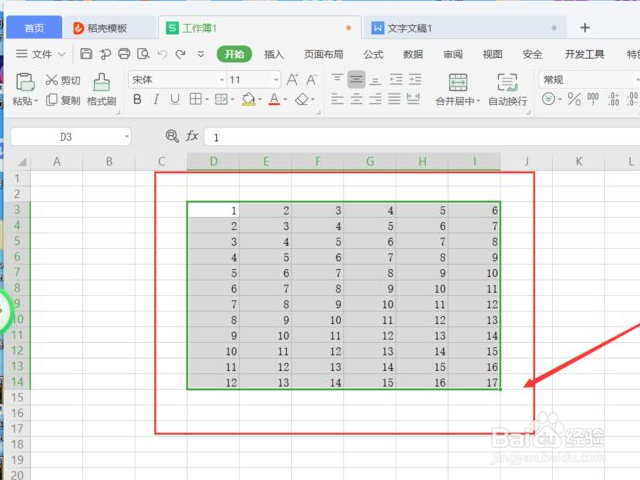The height and width of the screenshot is (480, 640).
Task: Open the 公式 ribbon tab
Action: click(x=373, y=54)
